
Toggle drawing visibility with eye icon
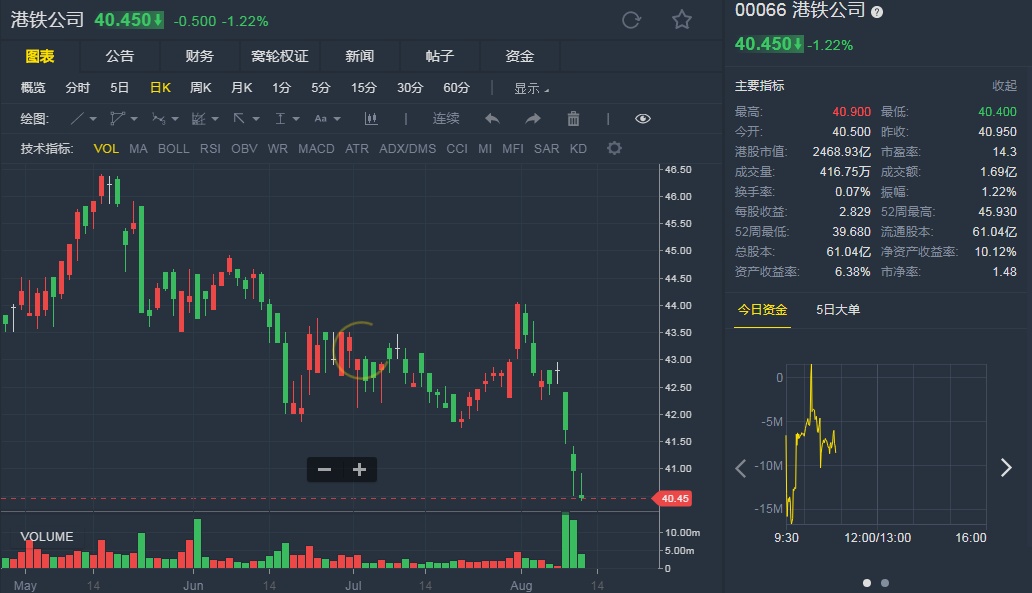643,118
